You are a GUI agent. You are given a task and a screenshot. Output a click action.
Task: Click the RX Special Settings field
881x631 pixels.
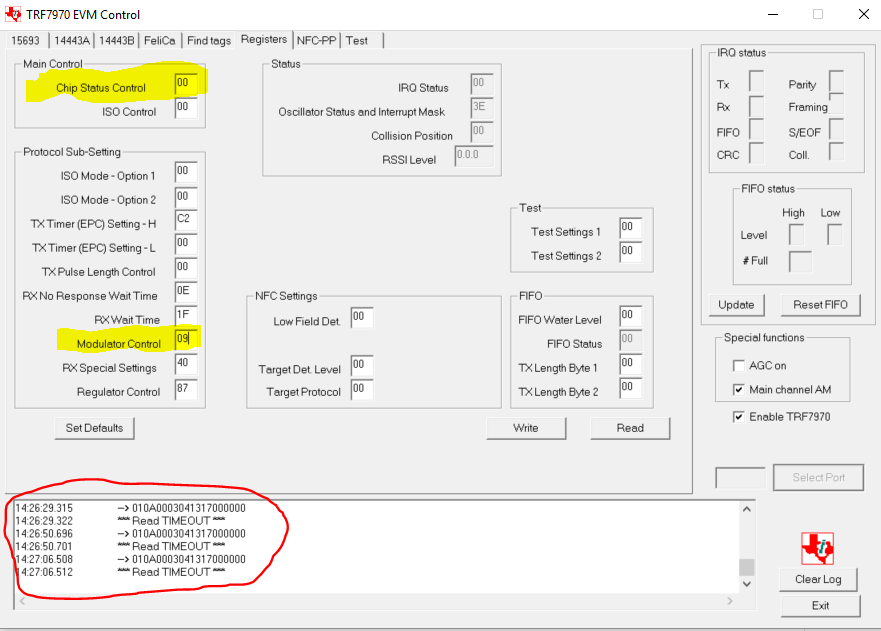click(x=185, y=364)
